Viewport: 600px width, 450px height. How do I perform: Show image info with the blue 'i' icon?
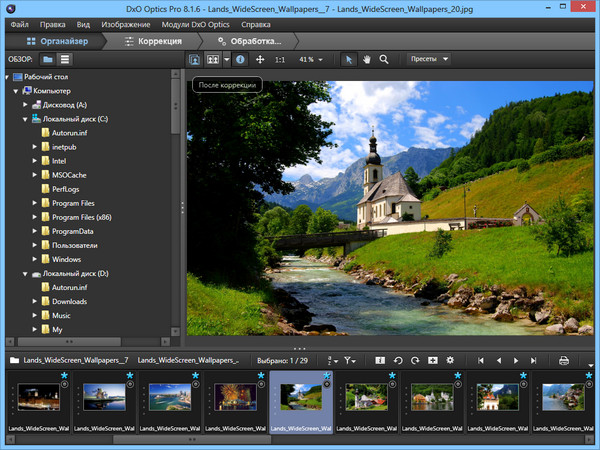click(x=240, y=59)
